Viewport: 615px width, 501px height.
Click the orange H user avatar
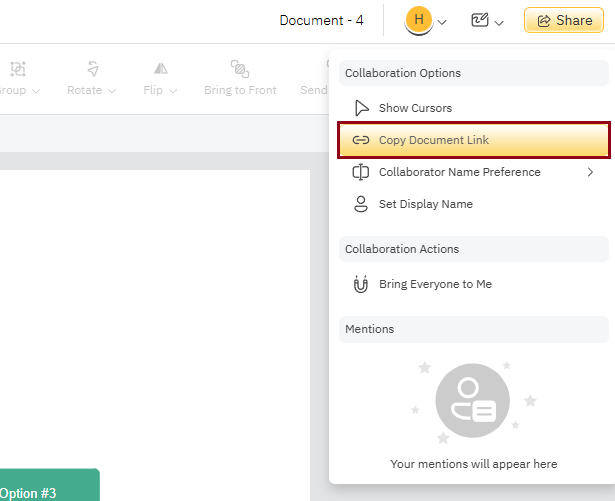tap(419, 20)
